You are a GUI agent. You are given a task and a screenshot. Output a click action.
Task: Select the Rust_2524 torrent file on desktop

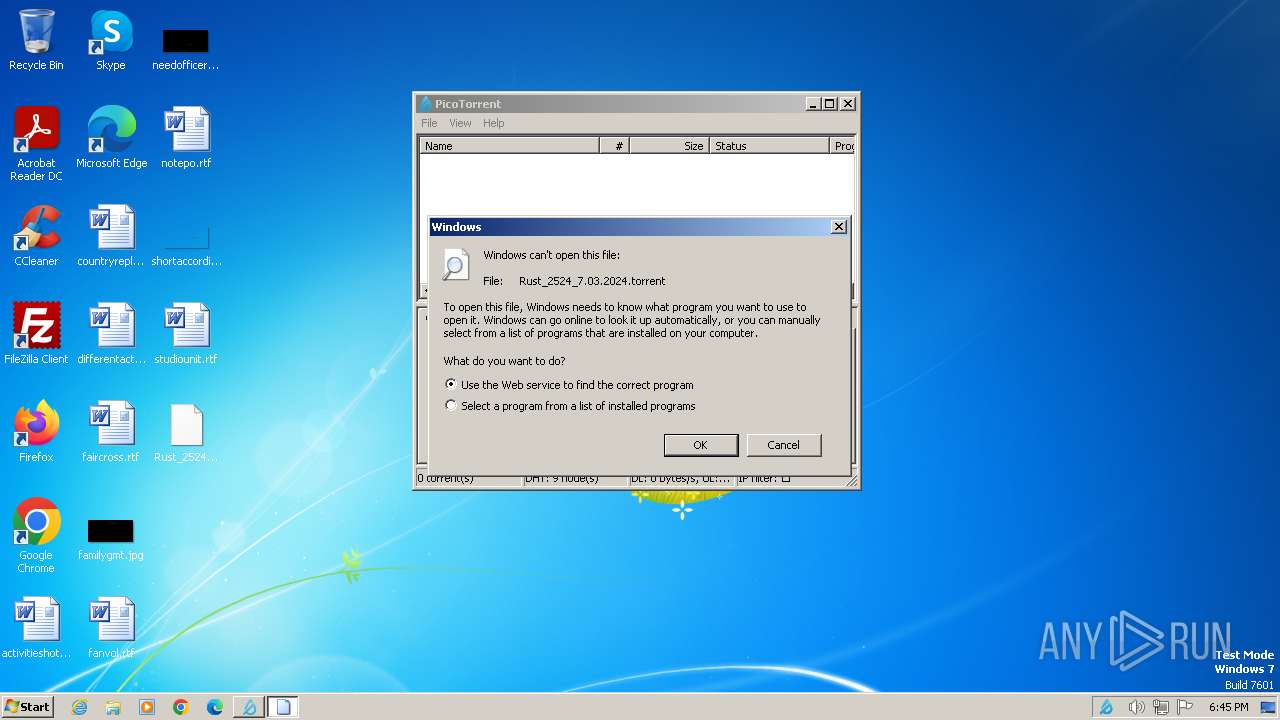click(186, 431)
